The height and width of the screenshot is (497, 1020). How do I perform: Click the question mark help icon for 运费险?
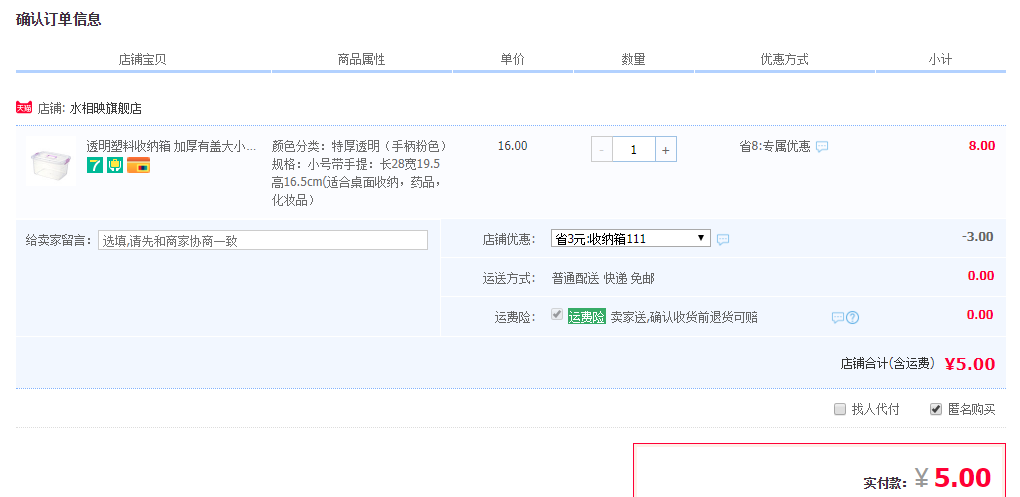click(853, 317)
